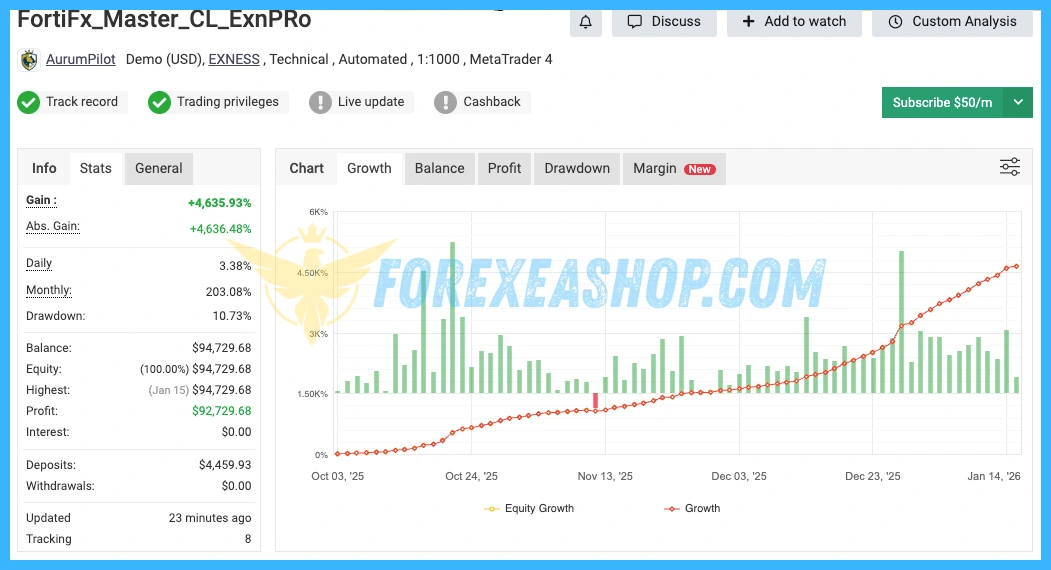
Task: Open the EXNESS broker link
Action: tap(233, 60)
